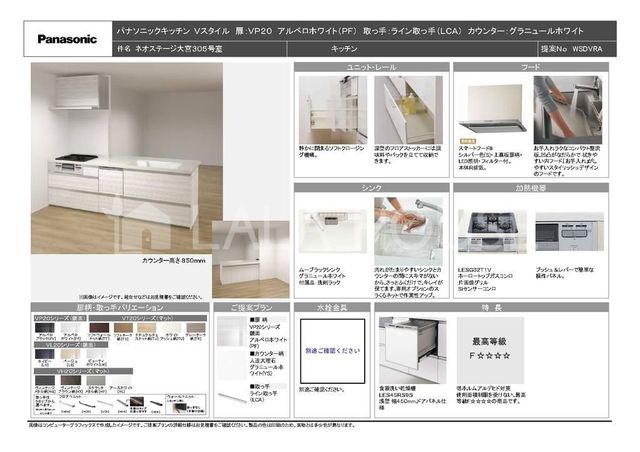Image resolution: width=640 pixels, height=452 pixels.
Task: Pick the Earth White matte swatch
Action: click(121, 381)
